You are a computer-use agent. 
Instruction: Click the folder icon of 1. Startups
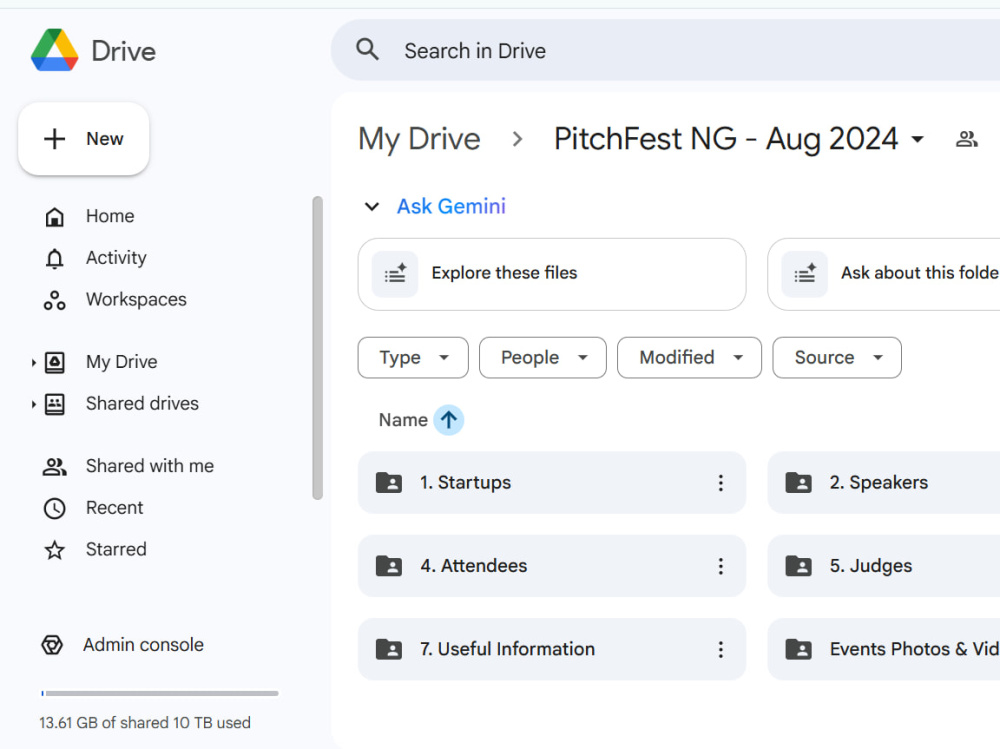click(x=389, y=483)
